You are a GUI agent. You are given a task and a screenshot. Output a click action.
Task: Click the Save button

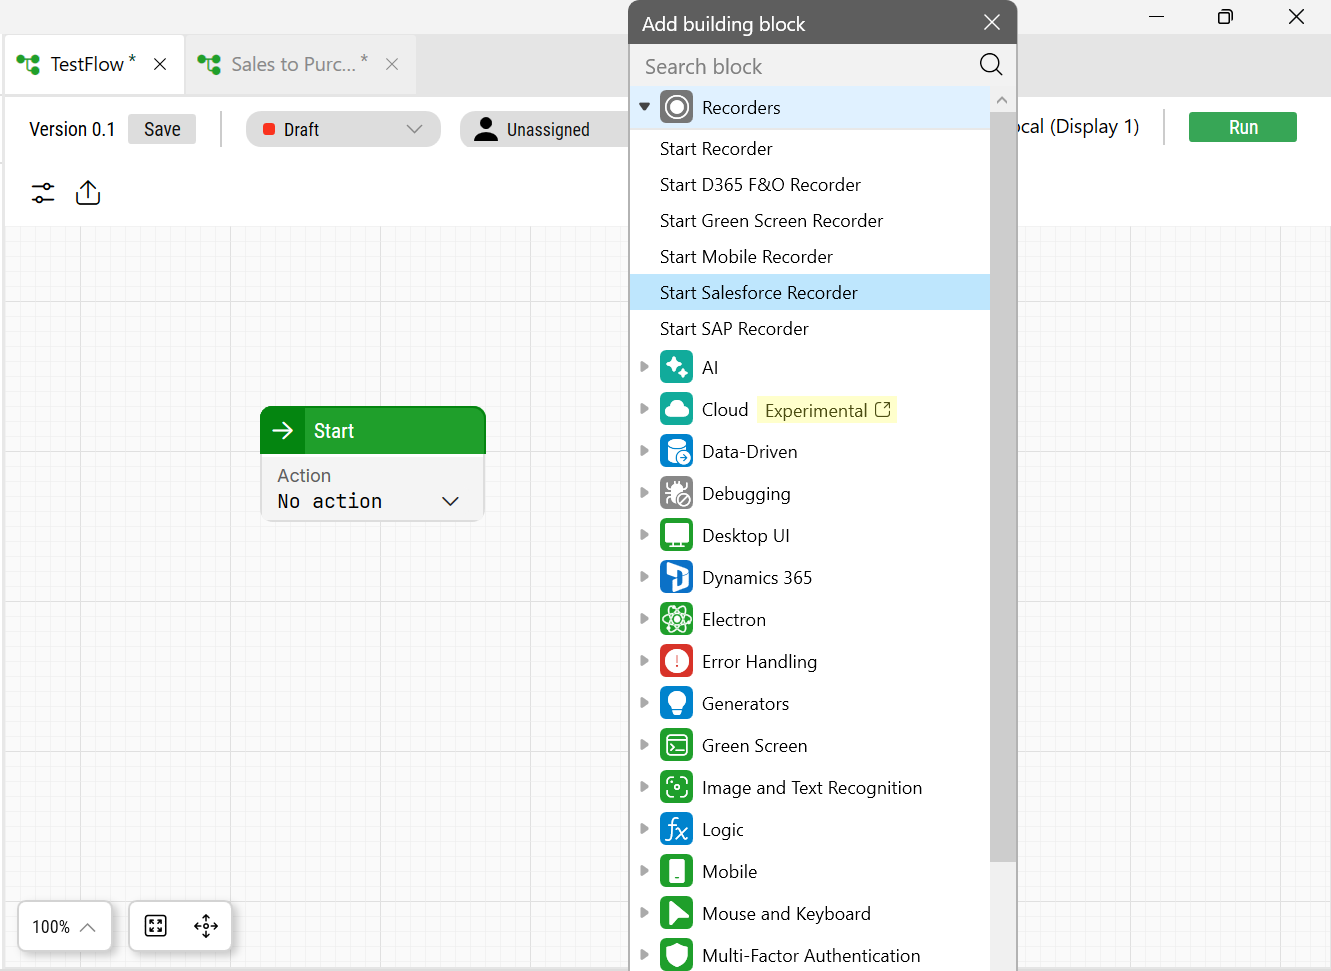(x=162, y=129)
